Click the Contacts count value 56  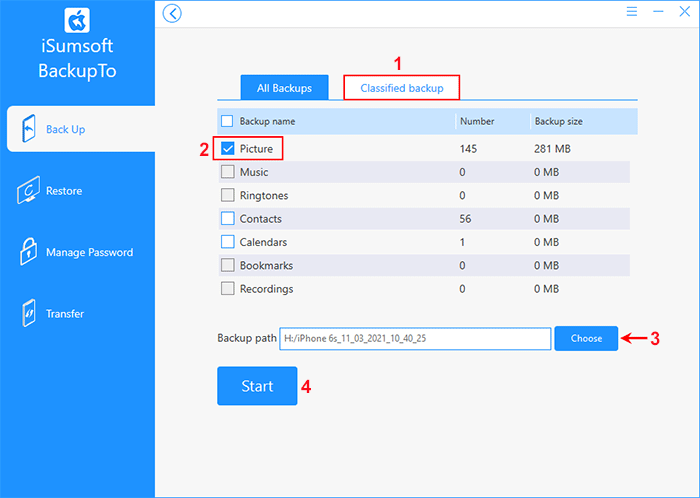point(465,219)
